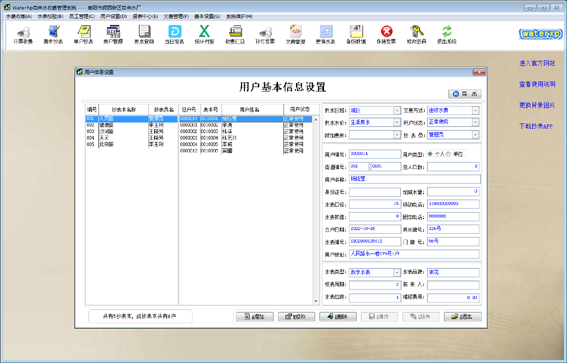Screen dimensions: 567x363
Task: Open the 系统维护(H) menu
Action: (x=239, y=16)
